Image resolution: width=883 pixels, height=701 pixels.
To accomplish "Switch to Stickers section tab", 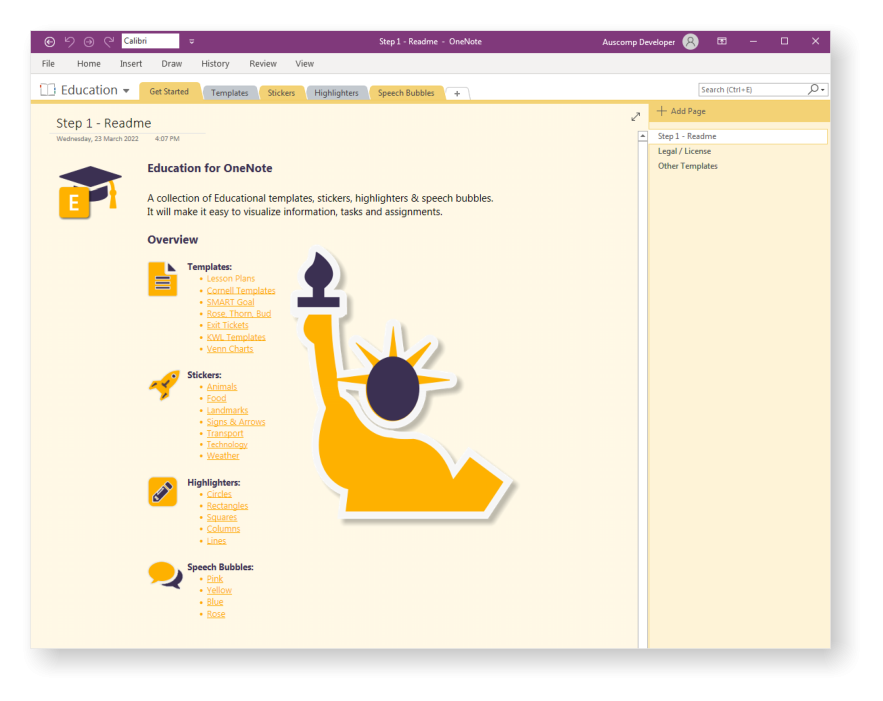I will 281,93.
